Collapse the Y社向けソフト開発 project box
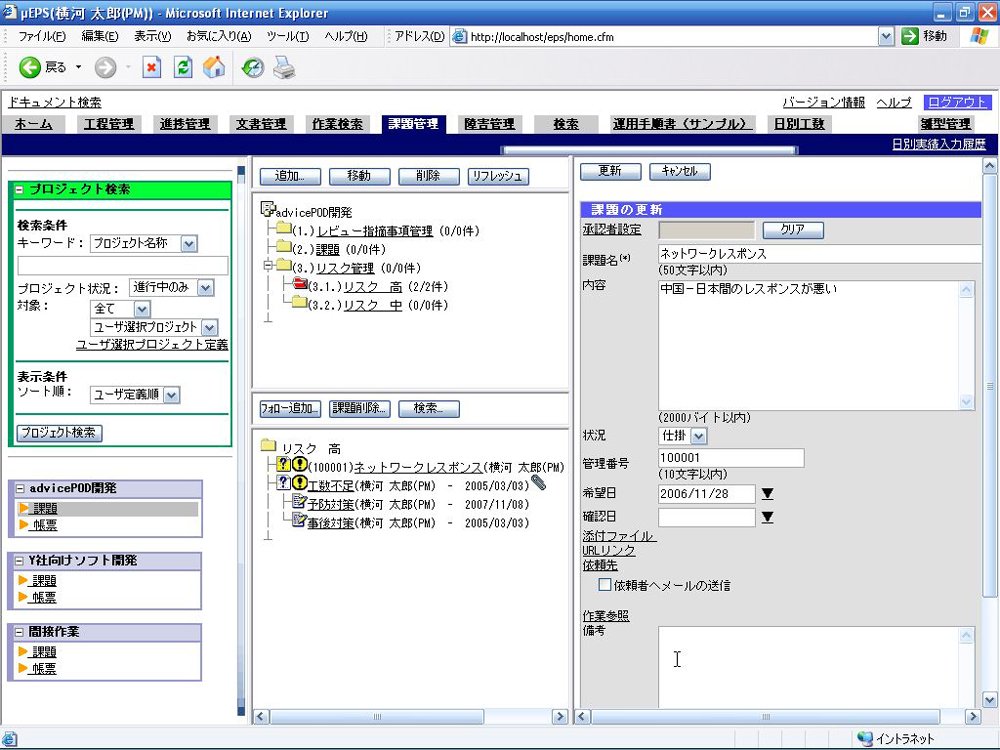 coord(20,561)
